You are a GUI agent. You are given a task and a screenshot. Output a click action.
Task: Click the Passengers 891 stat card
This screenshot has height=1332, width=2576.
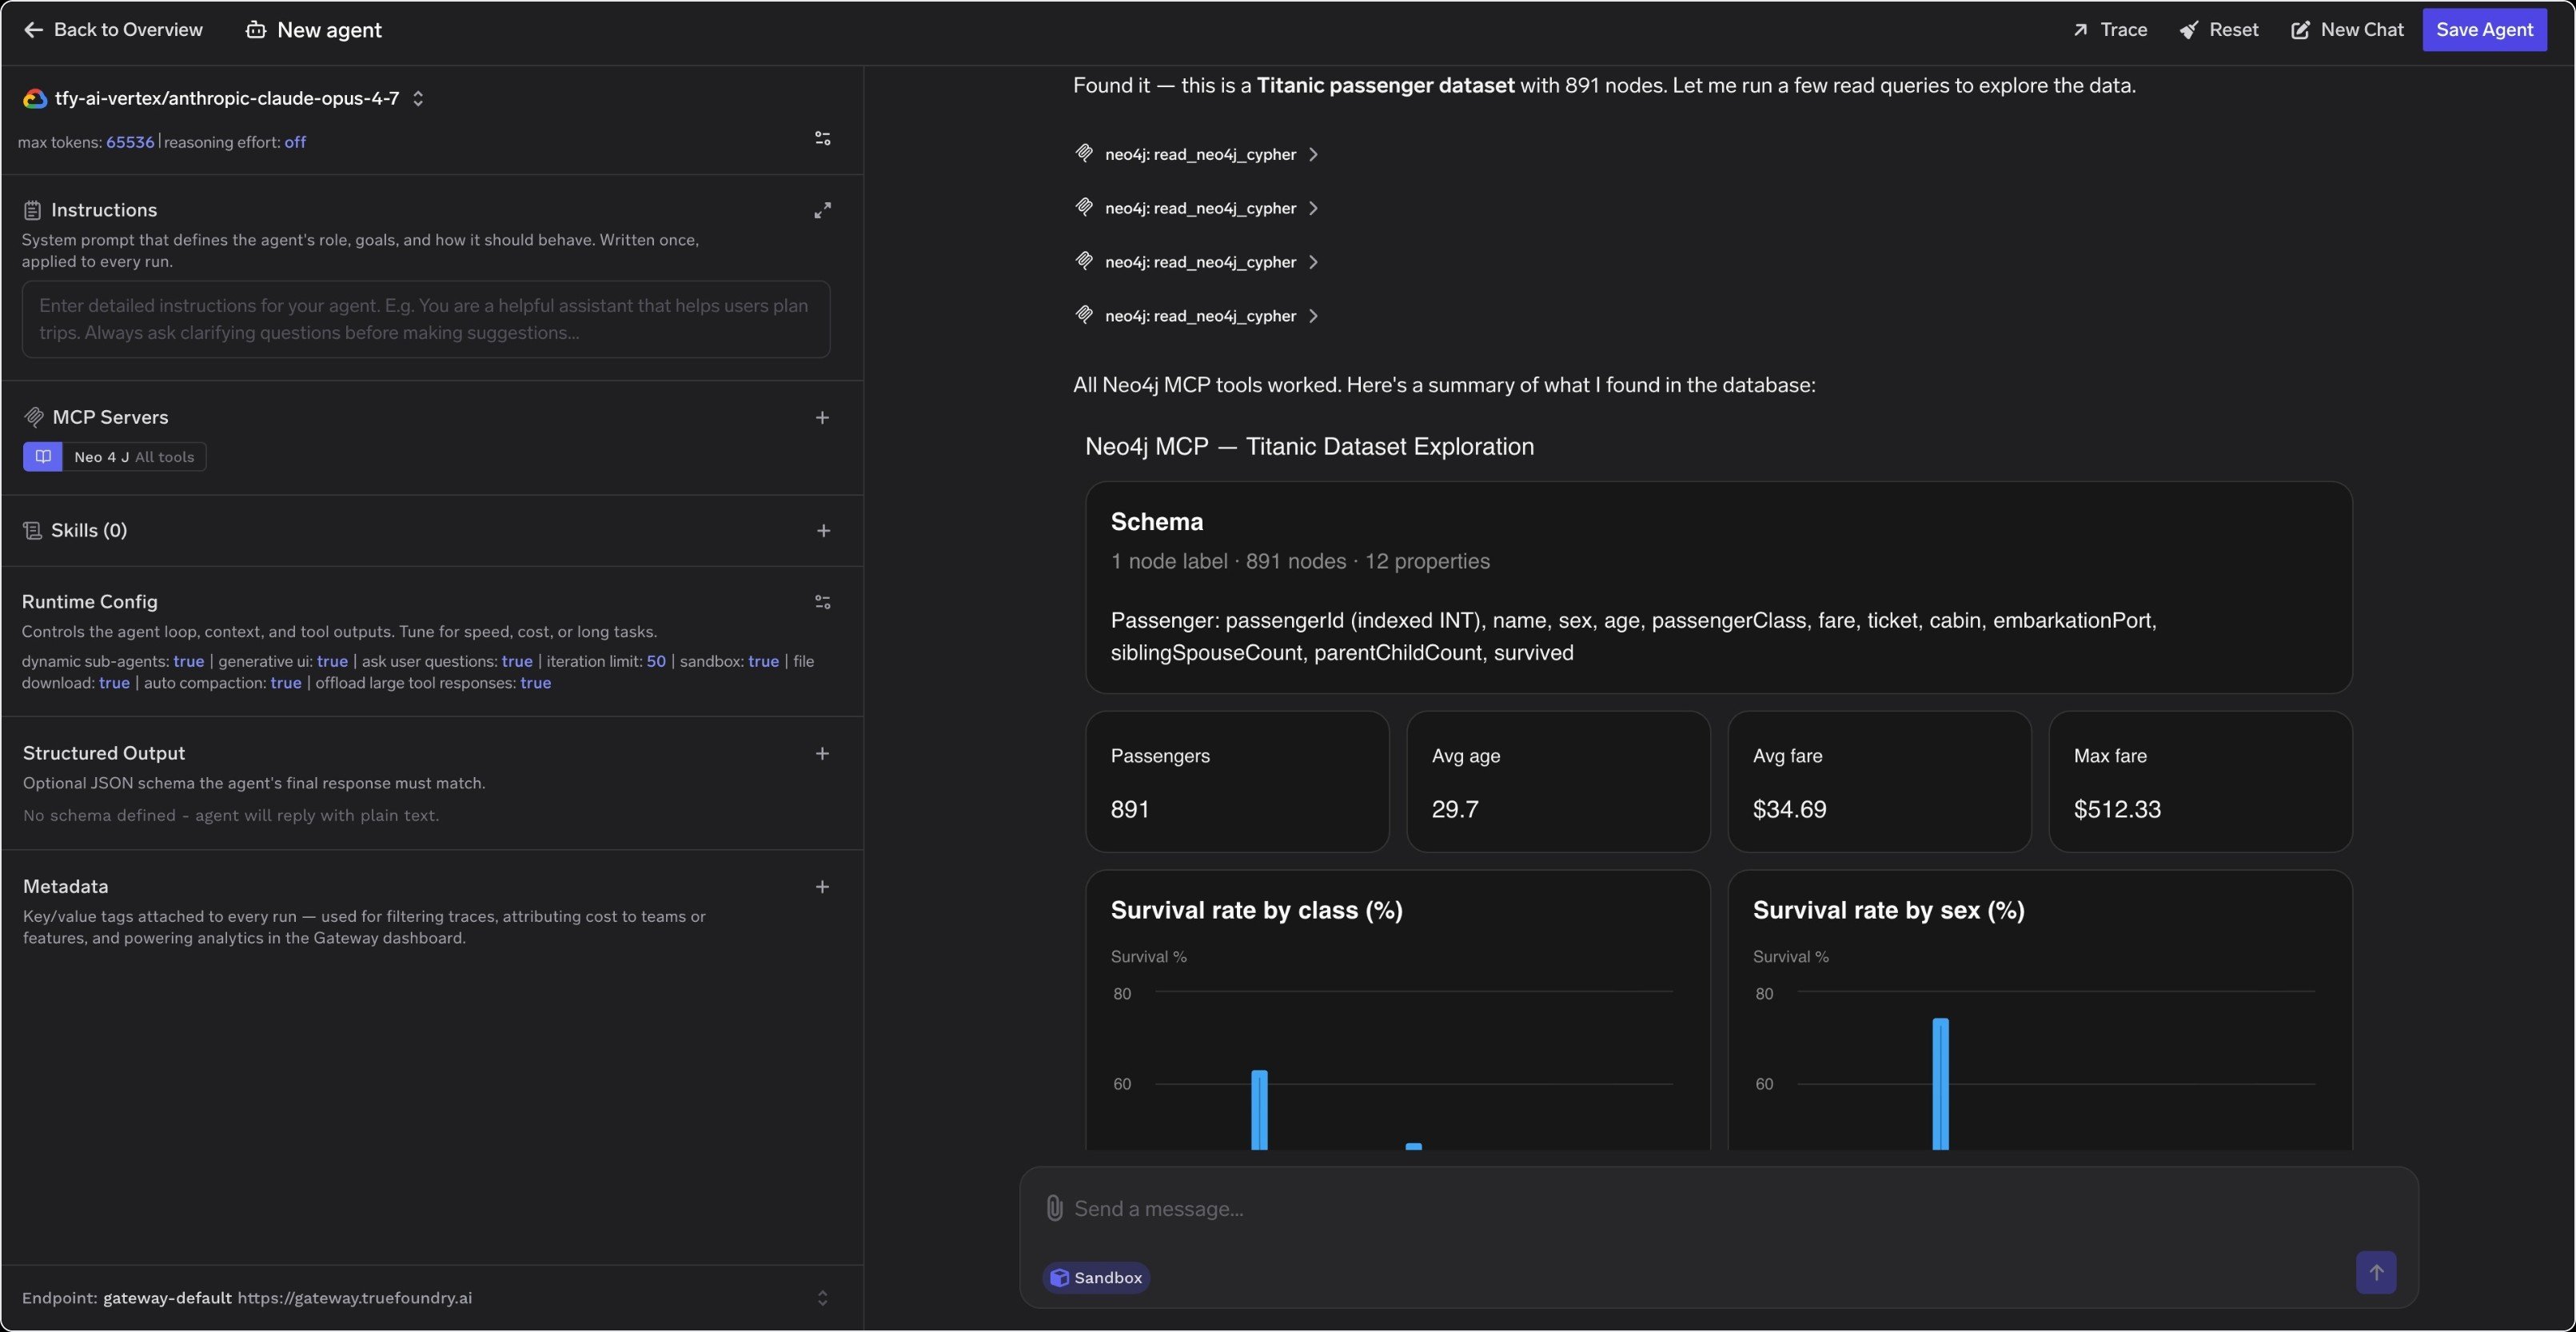tap(1237, 782)
